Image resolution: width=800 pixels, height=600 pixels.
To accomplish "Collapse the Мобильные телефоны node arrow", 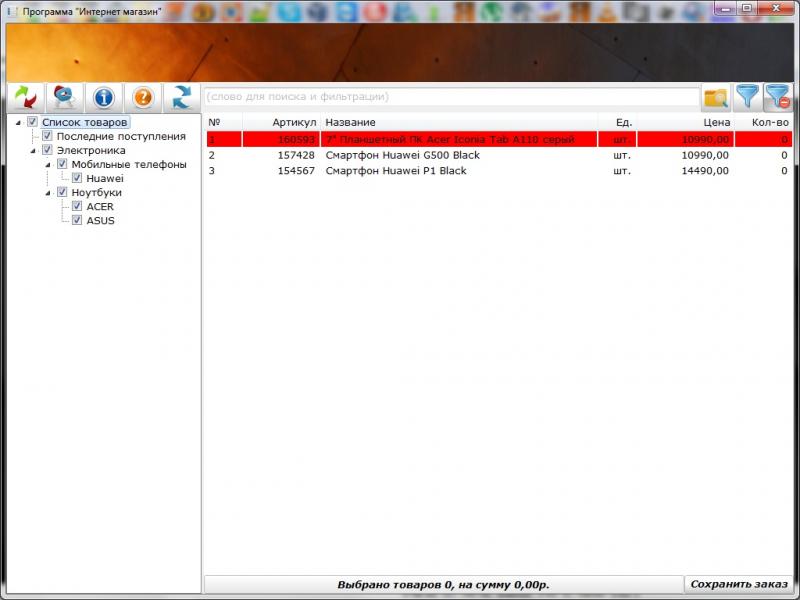I will coord(48,165).
